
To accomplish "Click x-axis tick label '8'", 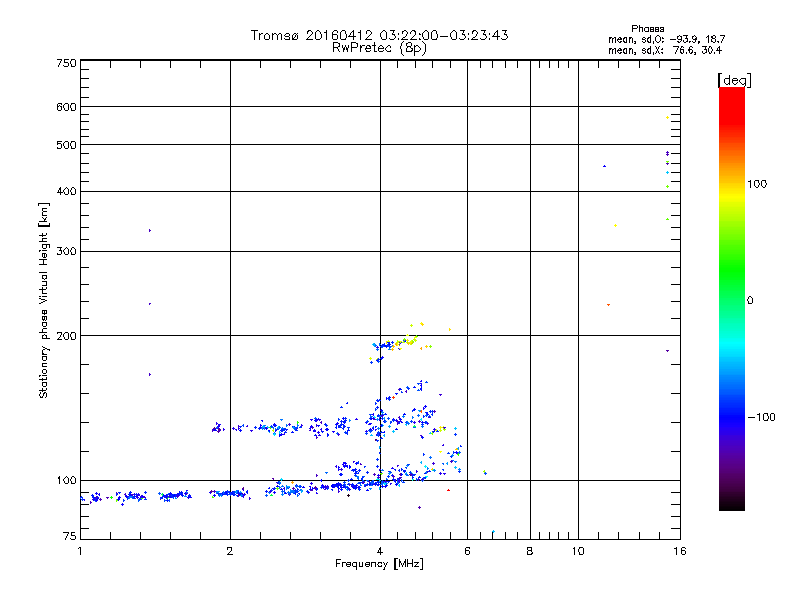I will (x=530, y=551).
